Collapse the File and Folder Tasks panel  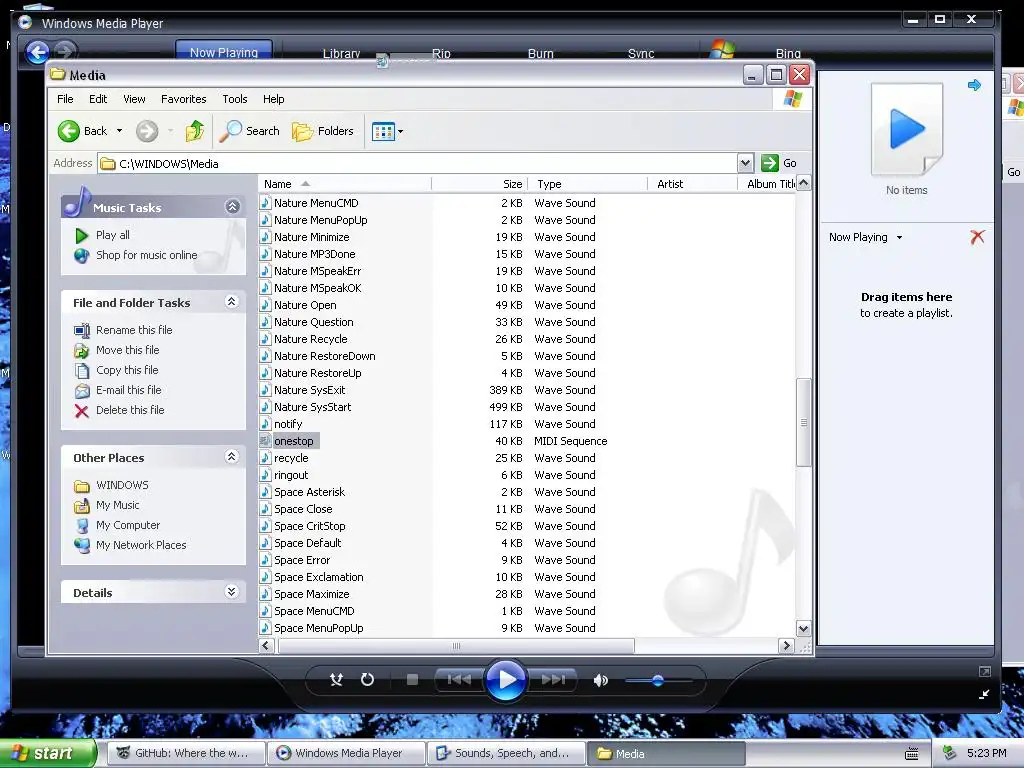pyautogui.click(x=231, y=302)
